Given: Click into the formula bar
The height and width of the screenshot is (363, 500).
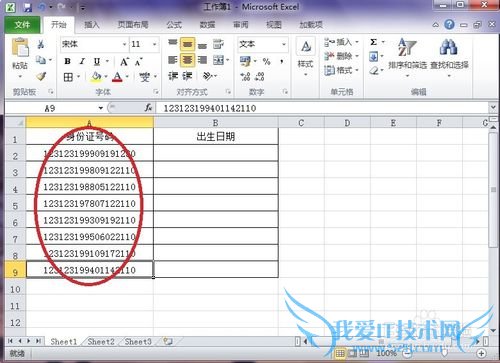Looking at the screenshot, I should (323, 108).
